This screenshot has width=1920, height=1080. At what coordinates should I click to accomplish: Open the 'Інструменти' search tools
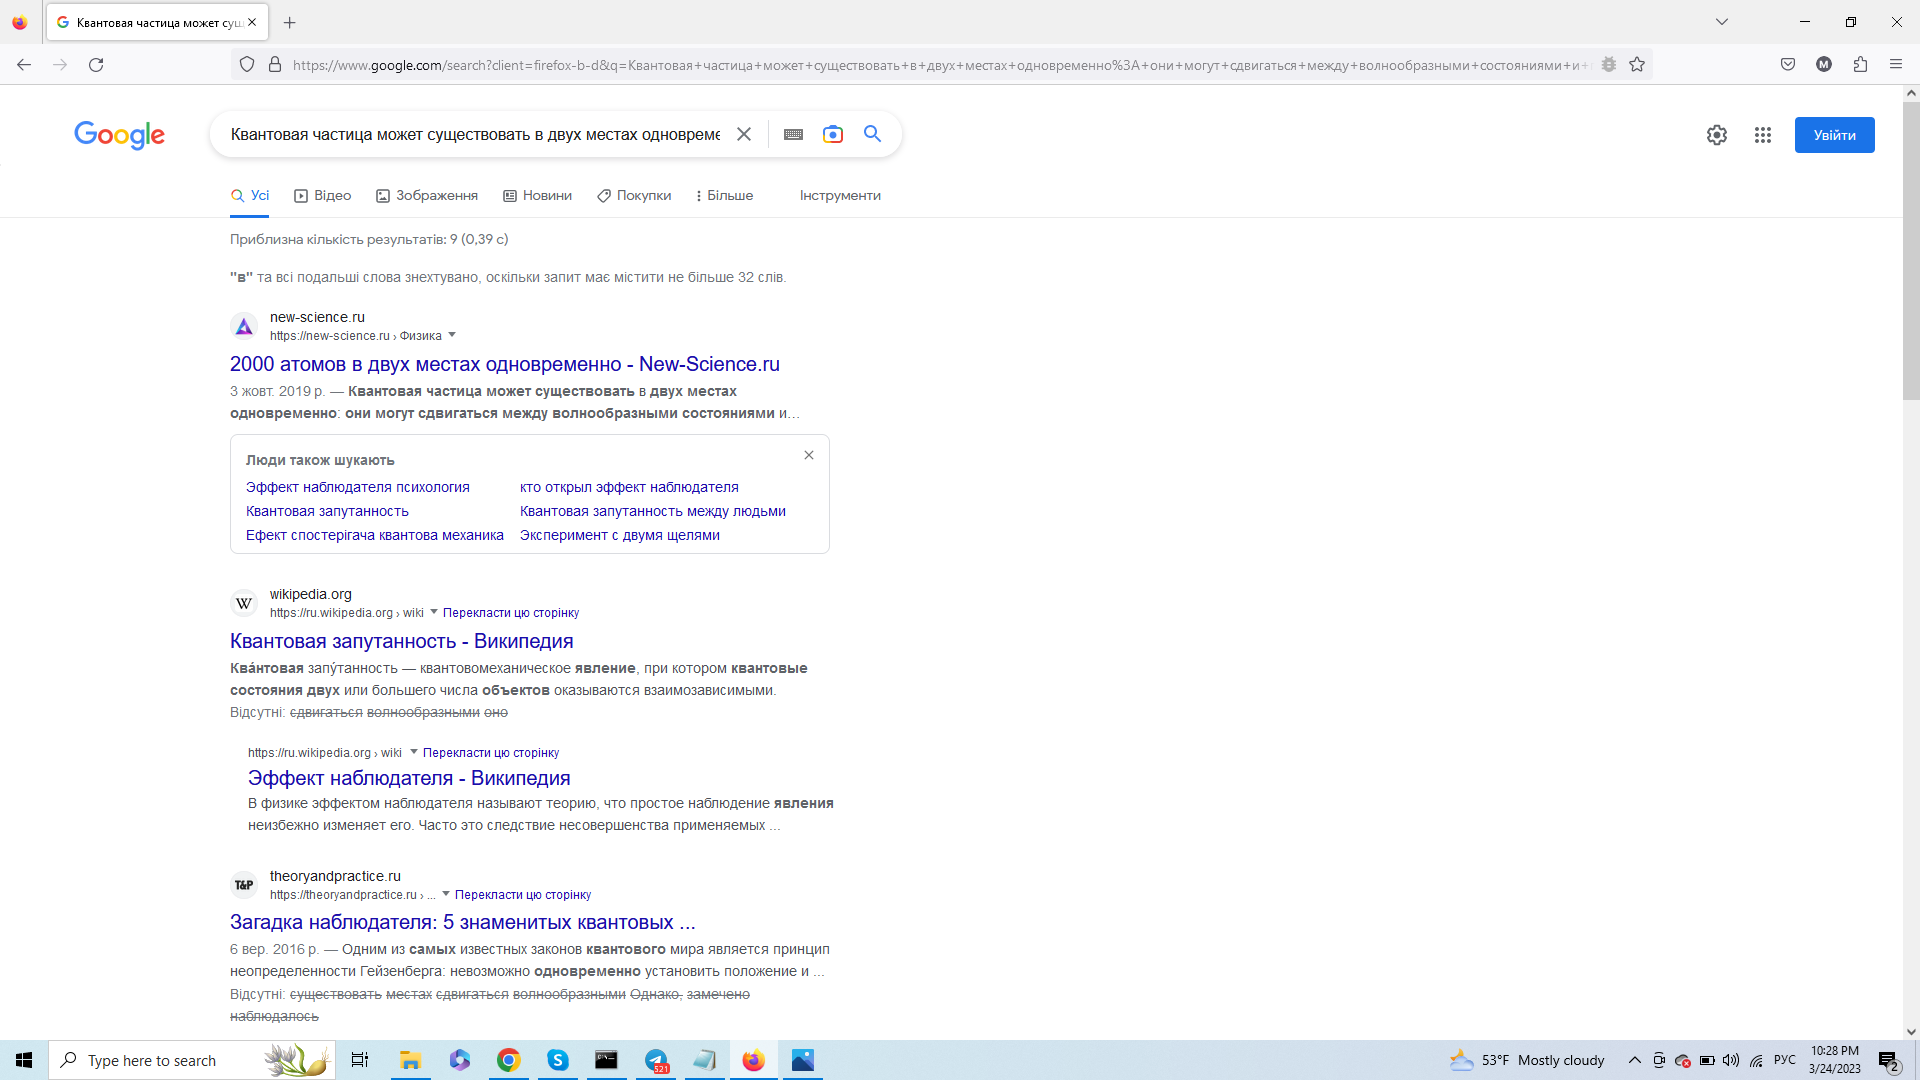pyautogui.click(x=840, y=196)
